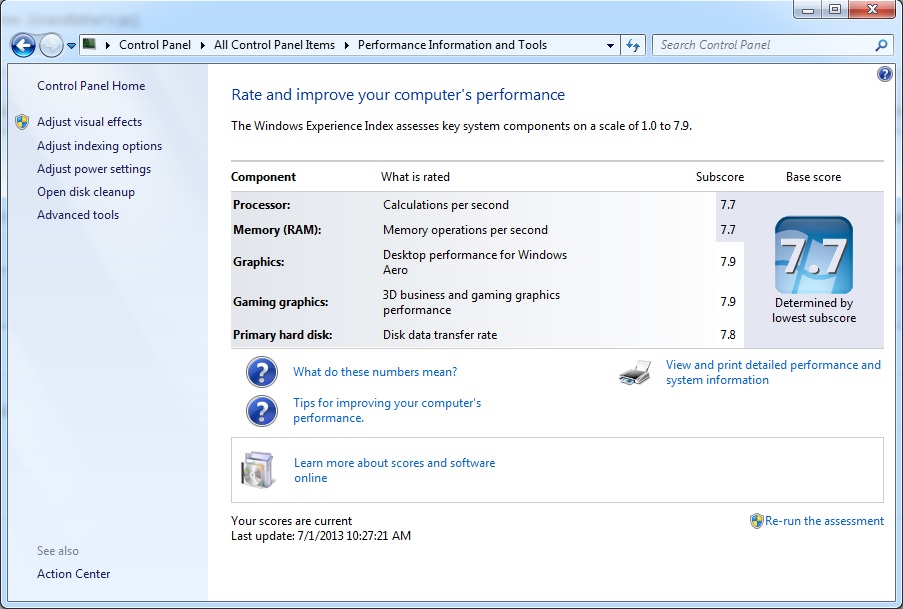Click the What is rated column header
Image resolution: width=903 pixels, height=609 pixels.
pos(415,177)
